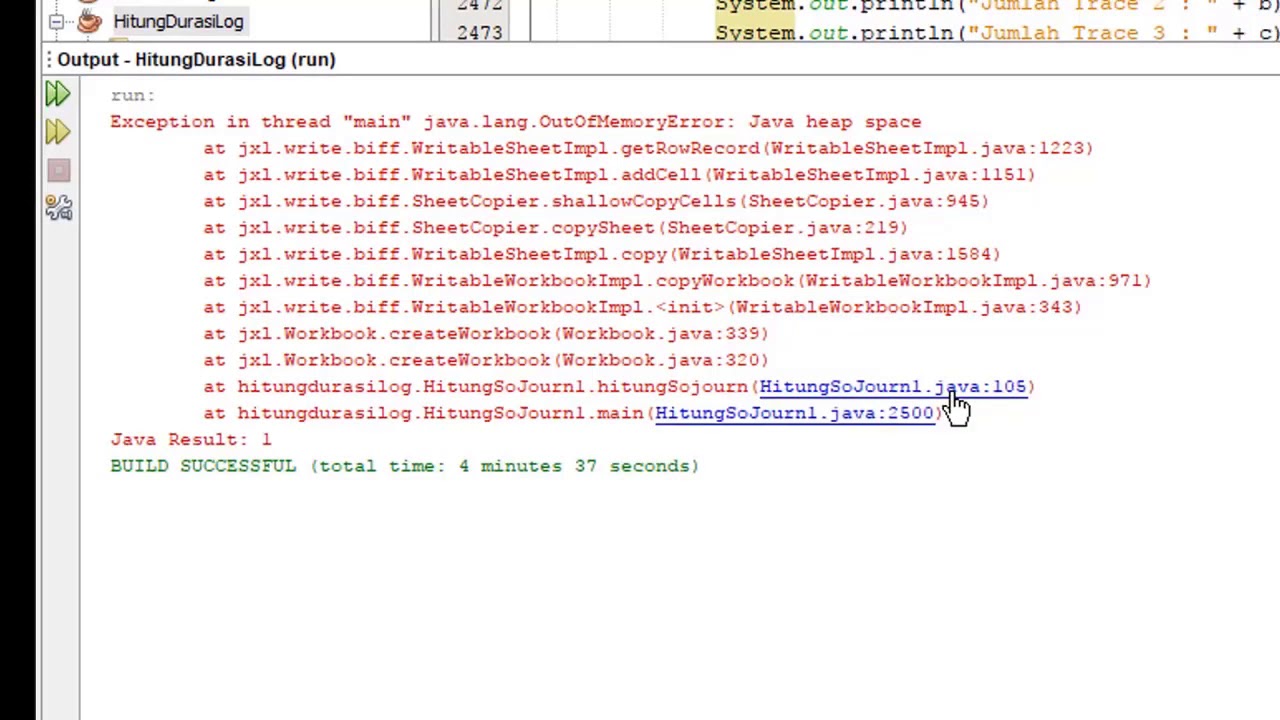Viewport: 1280px width, 720px height.
Task: Click editor line number 2473
Action: [479, 33]
